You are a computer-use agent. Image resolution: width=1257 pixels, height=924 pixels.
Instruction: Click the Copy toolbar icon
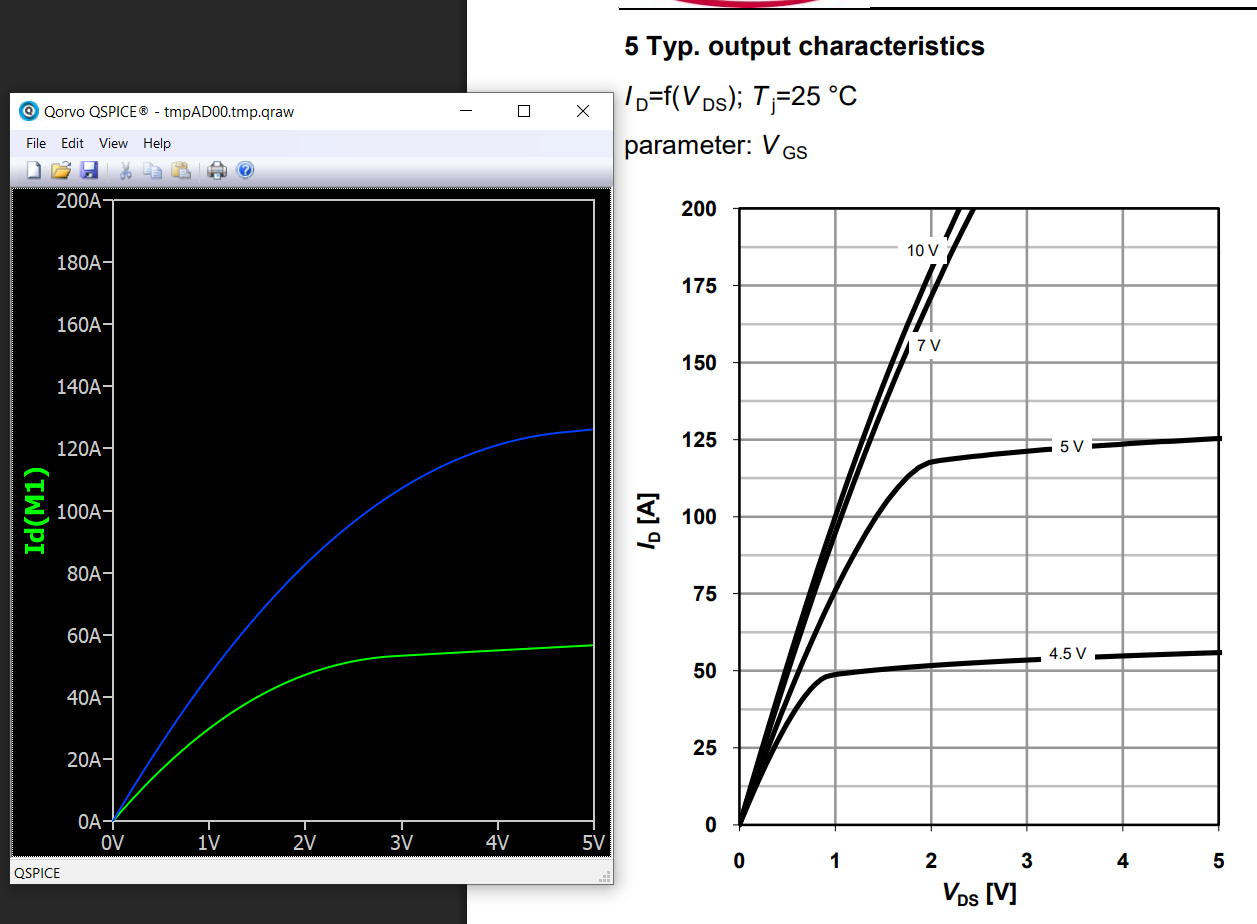(152, 171)
